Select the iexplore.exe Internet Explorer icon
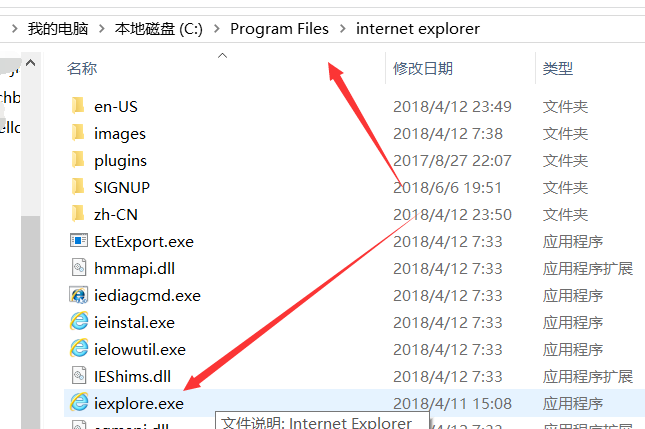 (79, 403)
